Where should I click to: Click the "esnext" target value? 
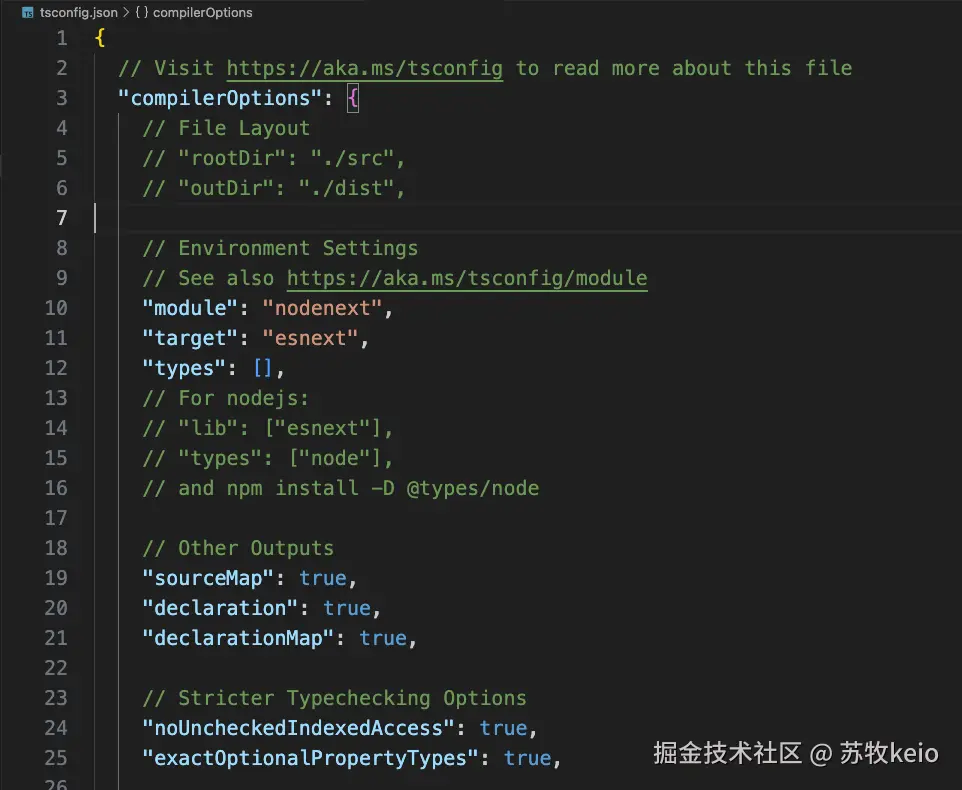pyautogui.click(x=310, y=338)
